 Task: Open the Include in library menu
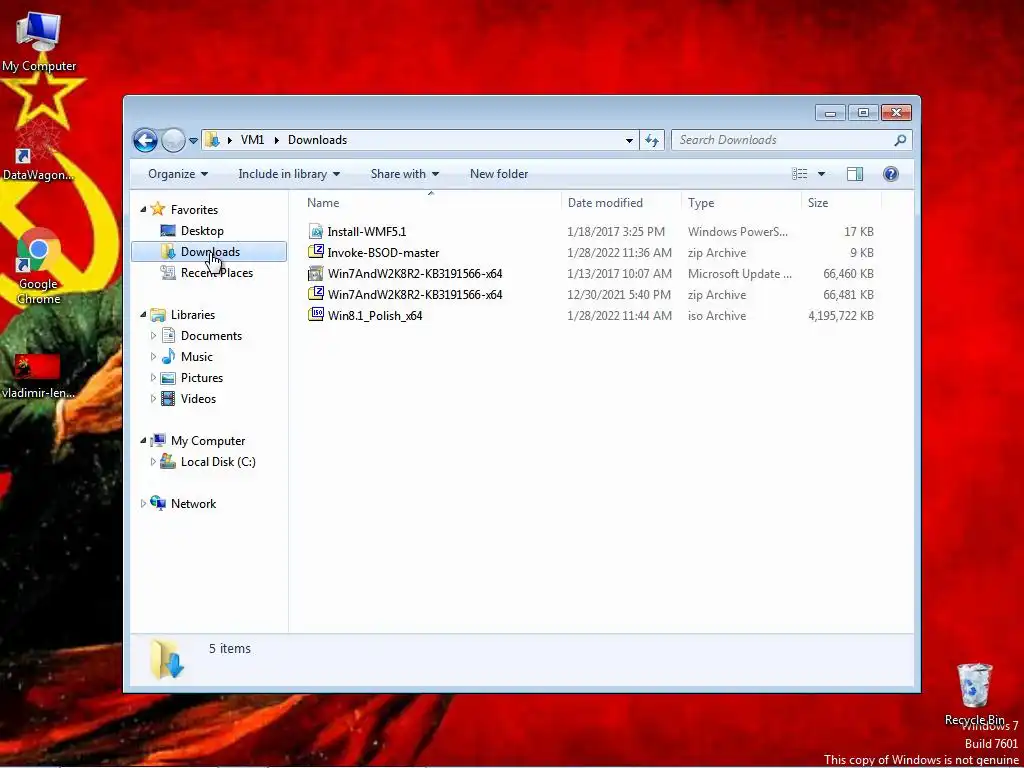(x=289, y=174)
